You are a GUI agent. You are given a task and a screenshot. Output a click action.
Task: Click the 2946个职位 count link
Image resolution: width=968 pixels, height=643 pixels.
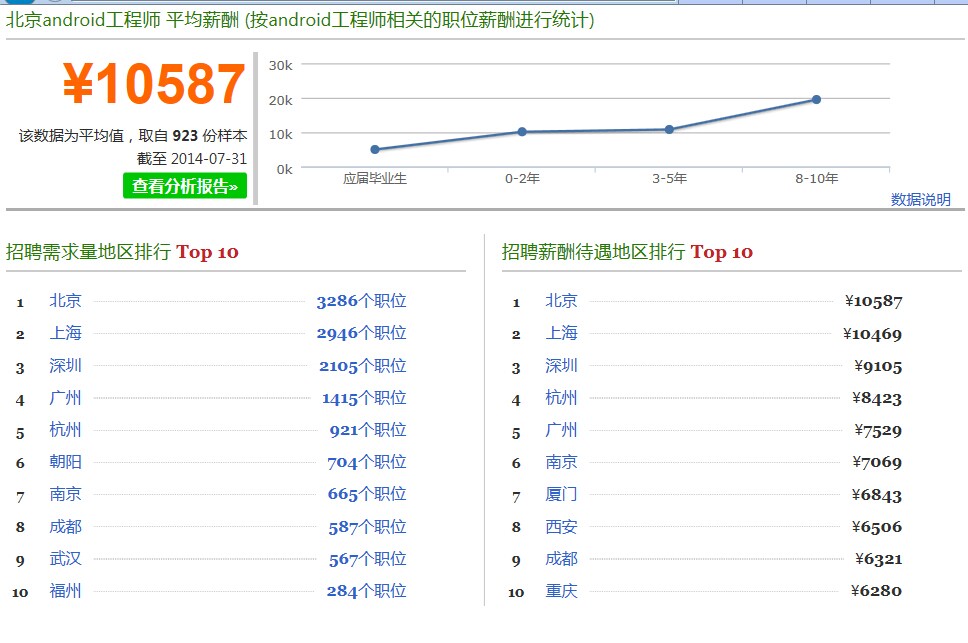click(361, 333)
